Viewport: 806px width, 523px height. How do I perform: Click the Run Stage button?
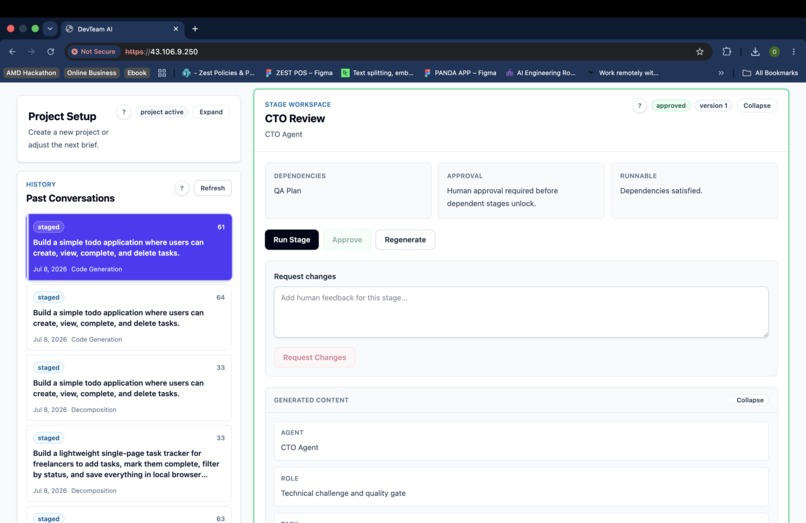tap(291, 240)
